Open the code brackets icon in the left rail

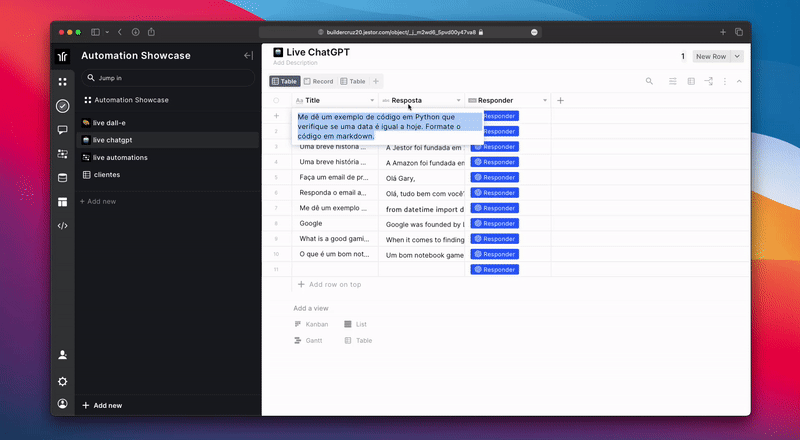62,226
